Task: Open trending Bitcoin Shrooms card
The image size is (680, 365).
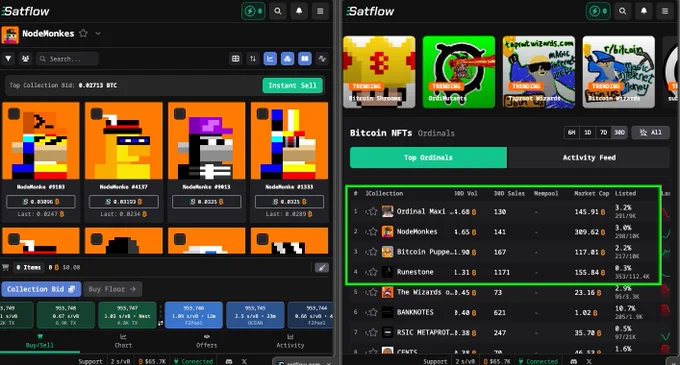Action: coord(379,72)
